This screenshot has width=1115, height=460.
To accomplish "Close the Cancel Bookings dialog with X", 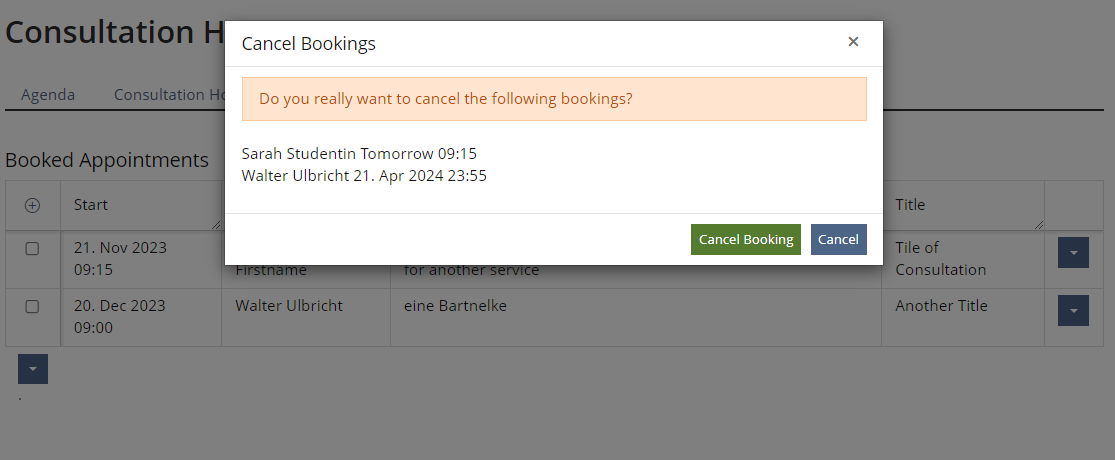I will 853,42.
